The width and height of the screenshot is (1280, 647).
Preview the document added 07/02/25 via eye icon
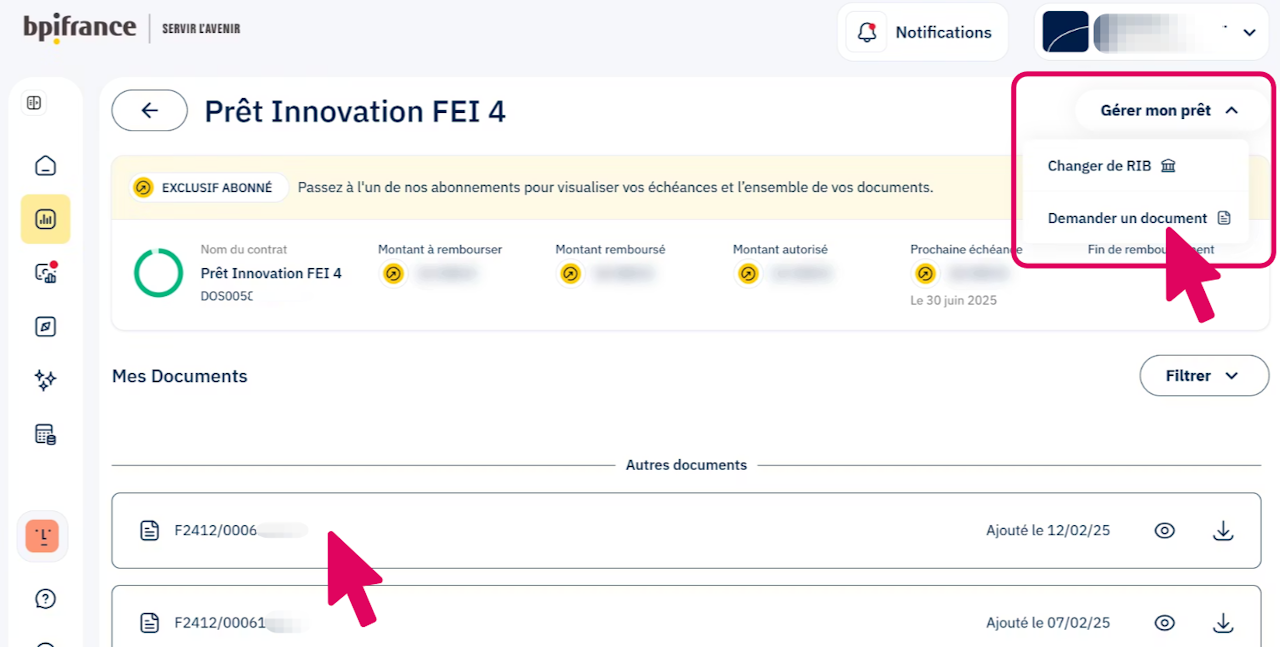[1164, 623]
